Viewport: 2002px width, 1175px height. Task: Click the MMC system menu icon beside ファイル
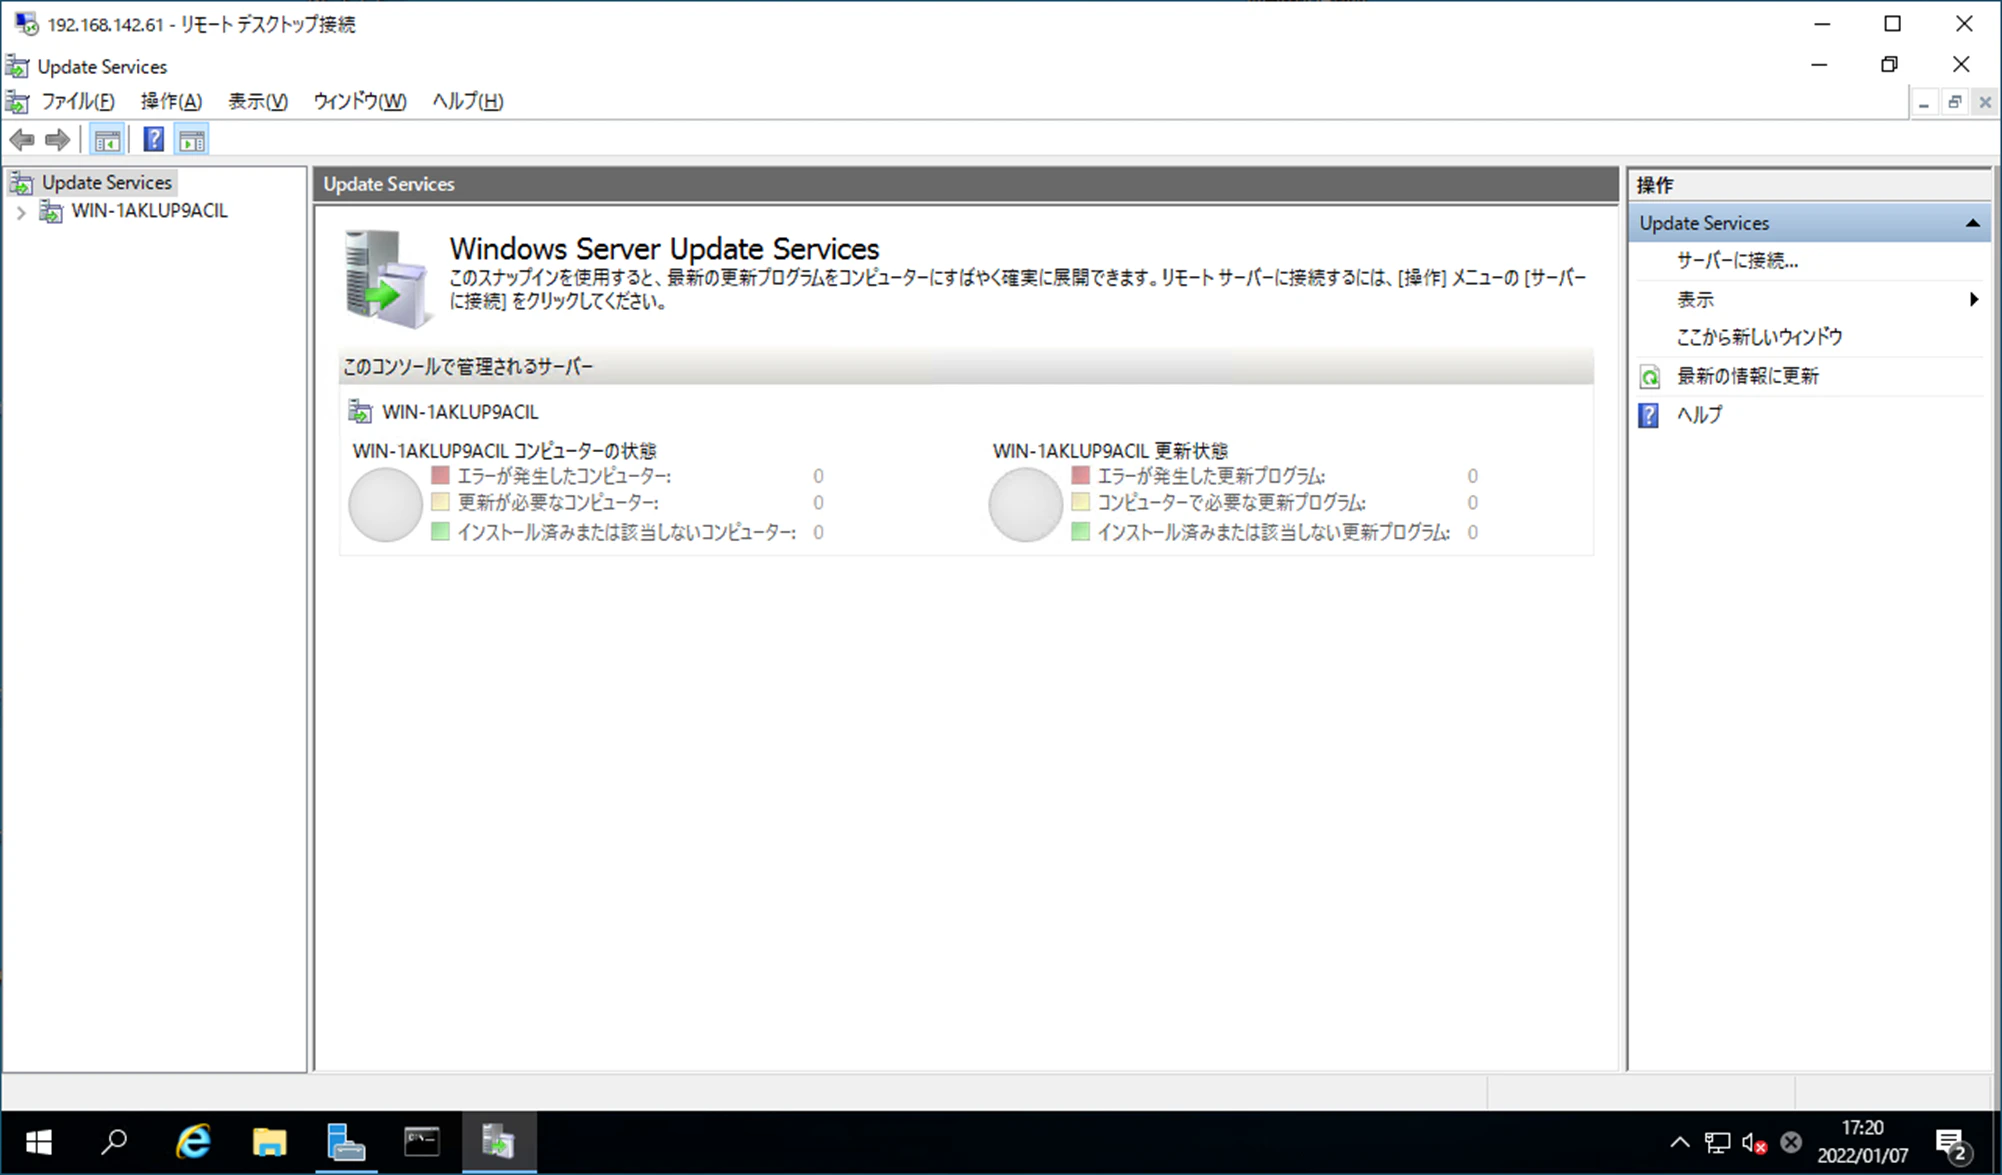click(17, 101)
